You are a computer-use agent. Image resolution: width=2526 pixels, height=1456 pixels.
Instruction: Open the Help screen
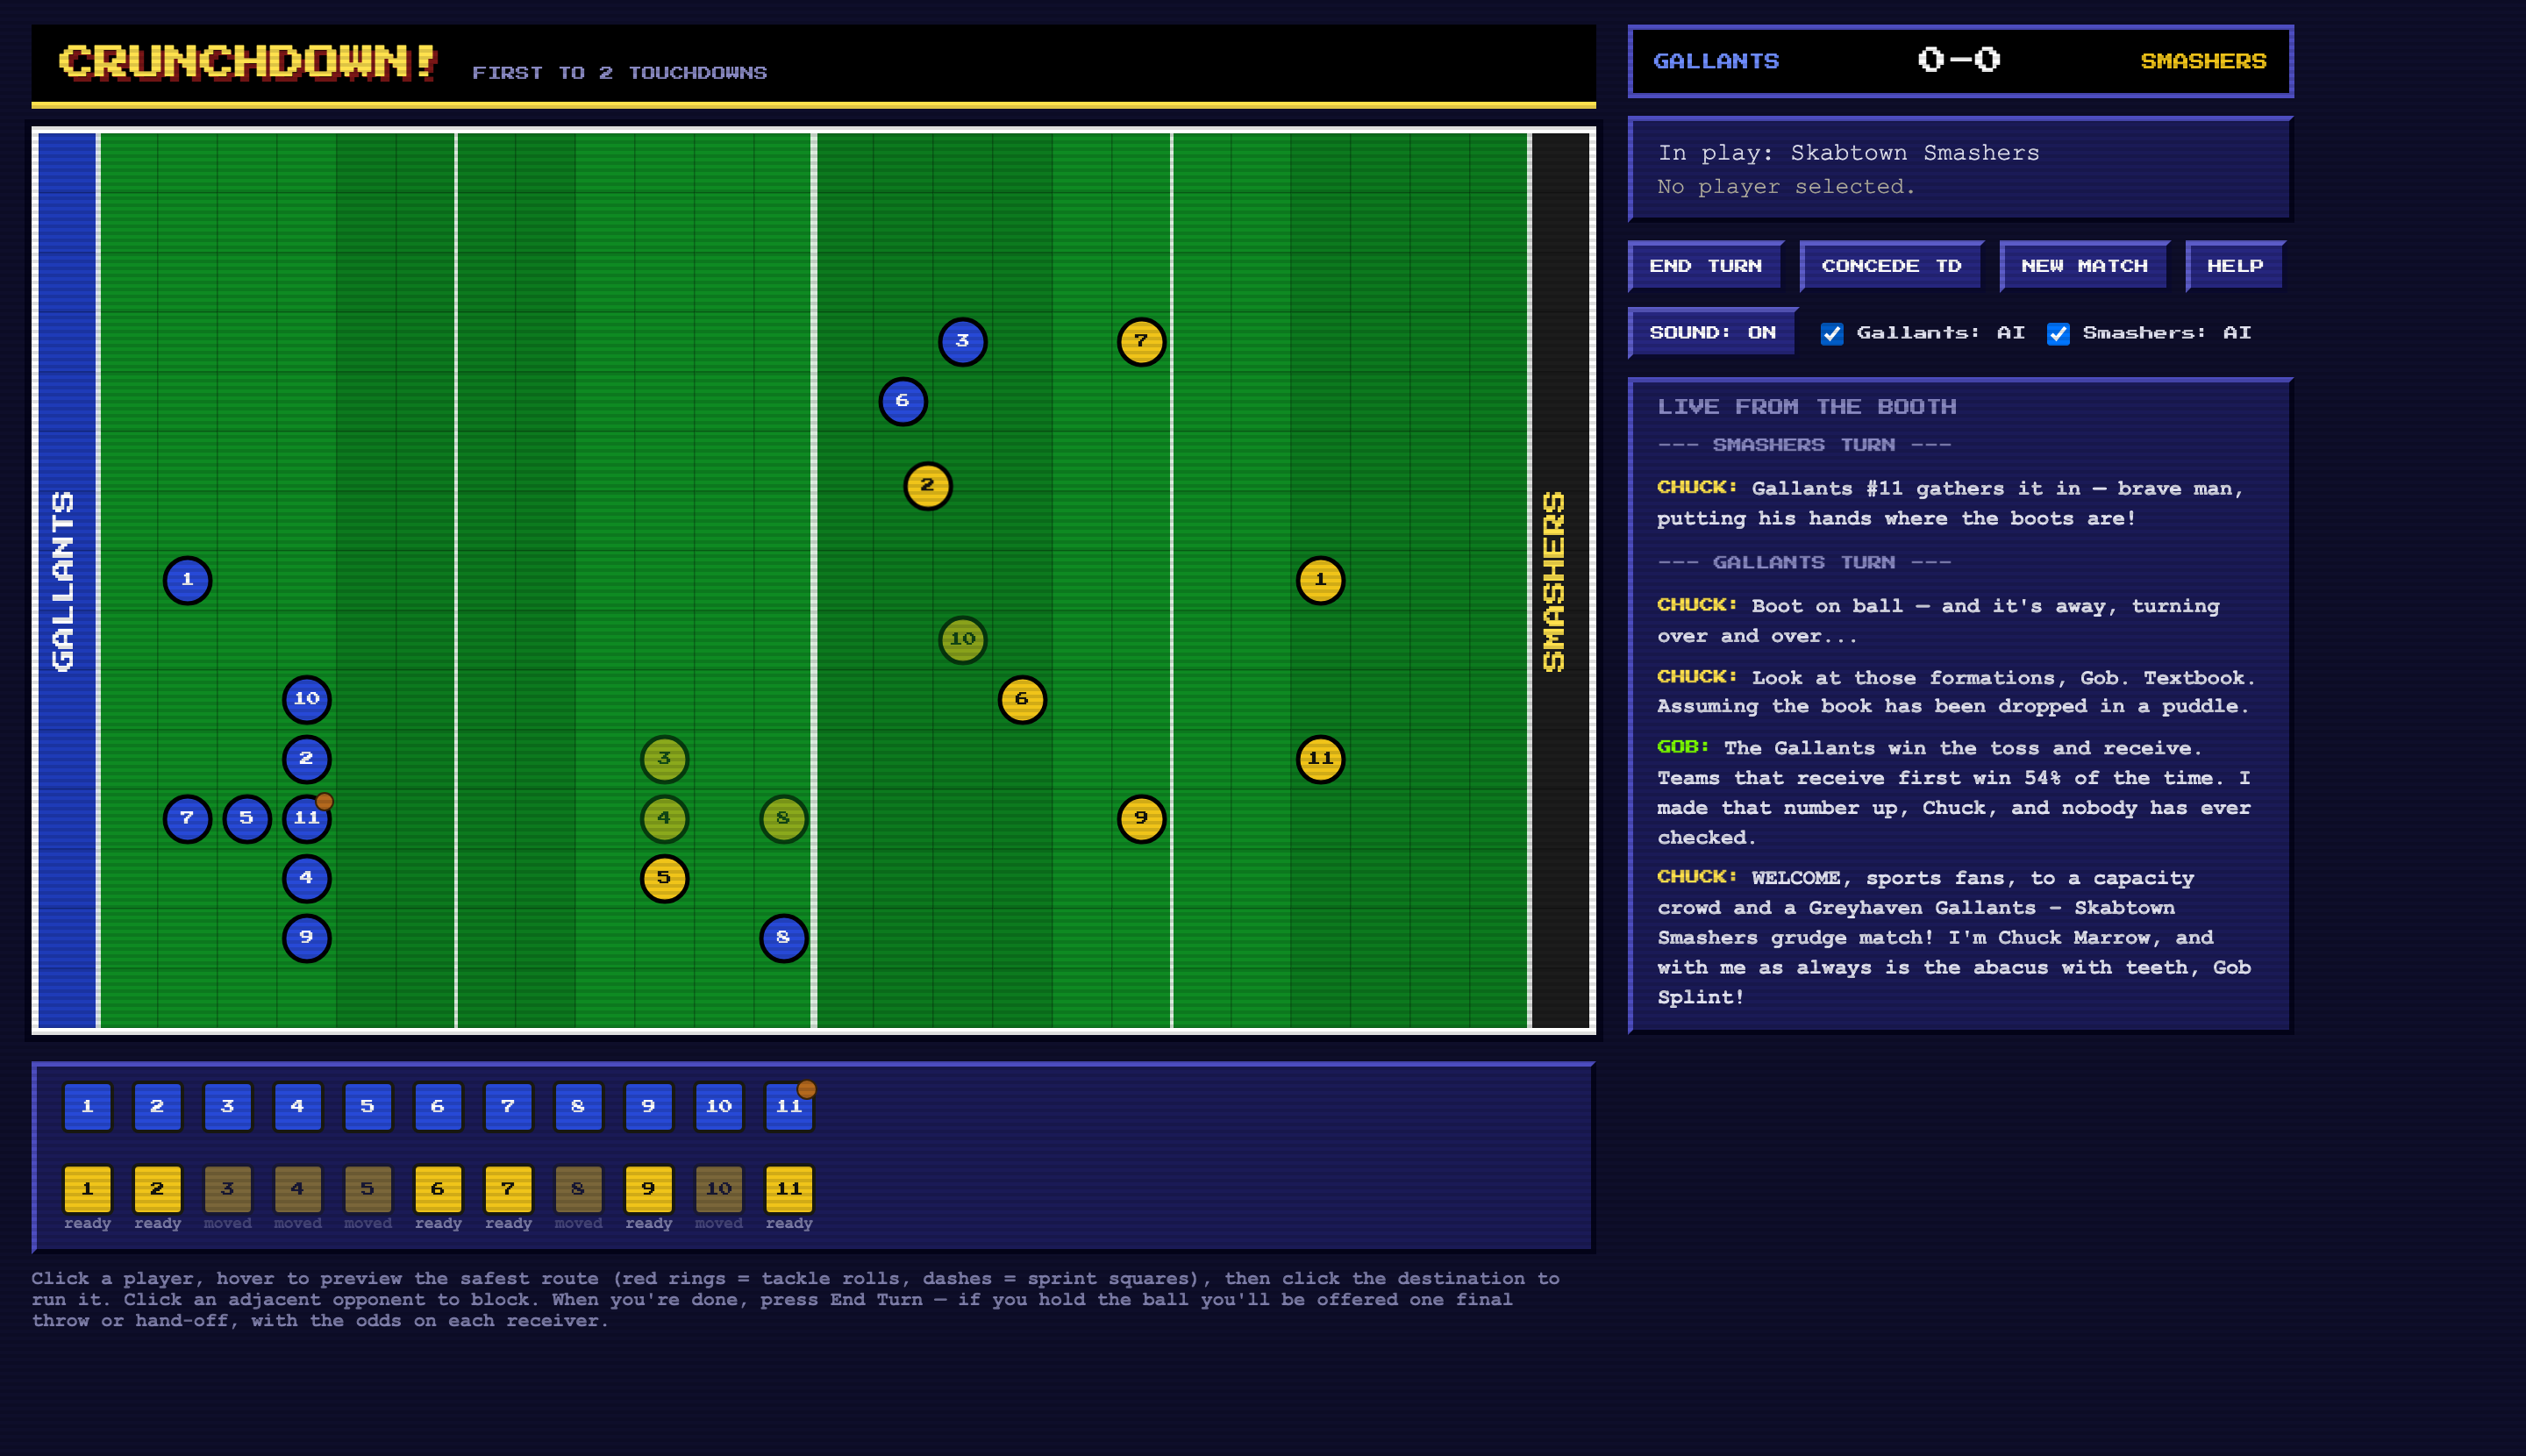point(2234,266)
